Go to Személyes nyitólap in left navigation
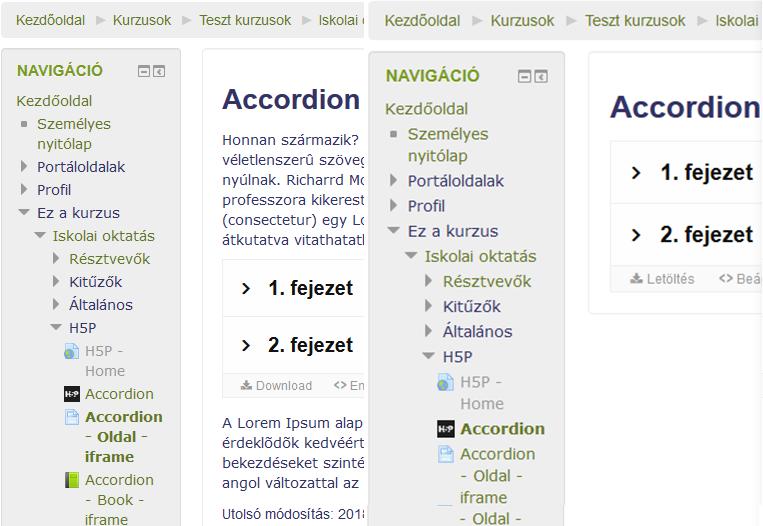Image resolution: width=763 pixels, height=526 pixels. point(73,134)
